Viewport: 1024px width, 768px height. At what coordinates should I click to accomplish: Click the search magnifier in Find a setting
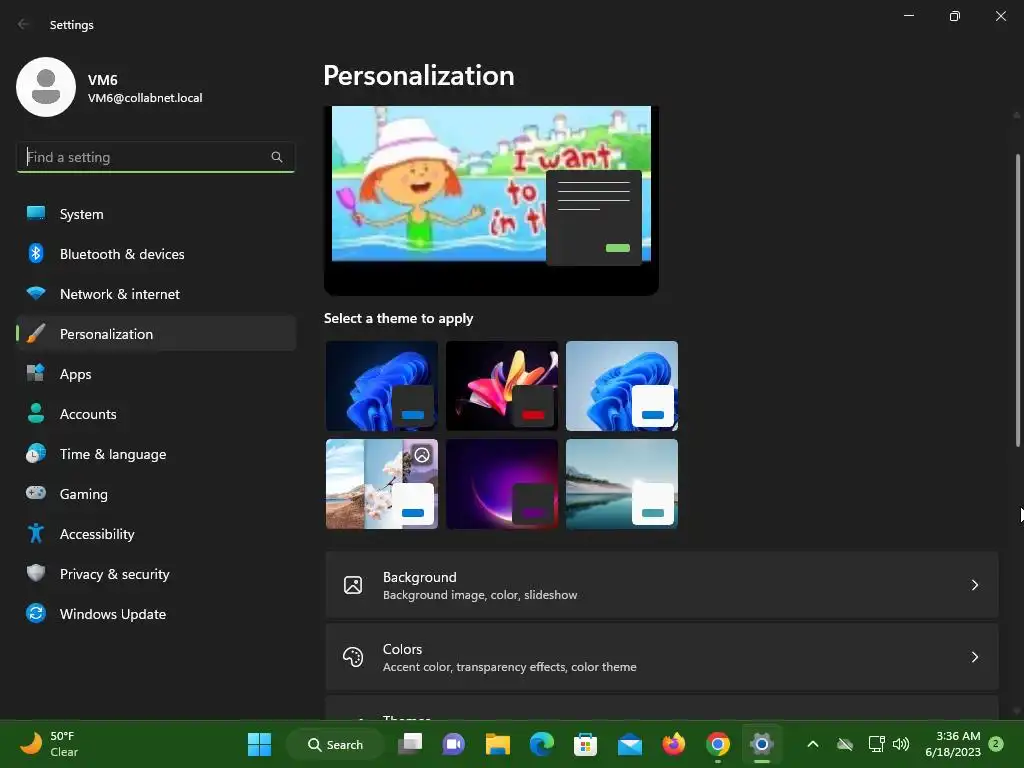coord(277,157)
